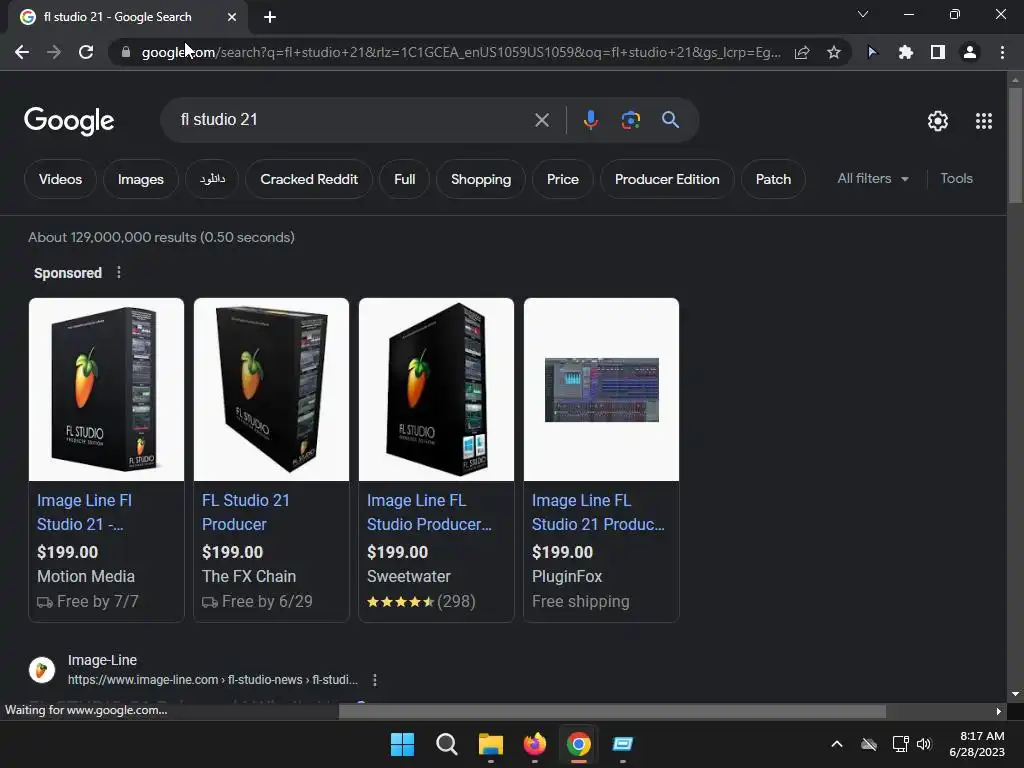Screen dimensions: 1024x768
Task: Open the Motion Media FL Studio 21 listing
Action: pyautogui.click(x=85, y=513)
